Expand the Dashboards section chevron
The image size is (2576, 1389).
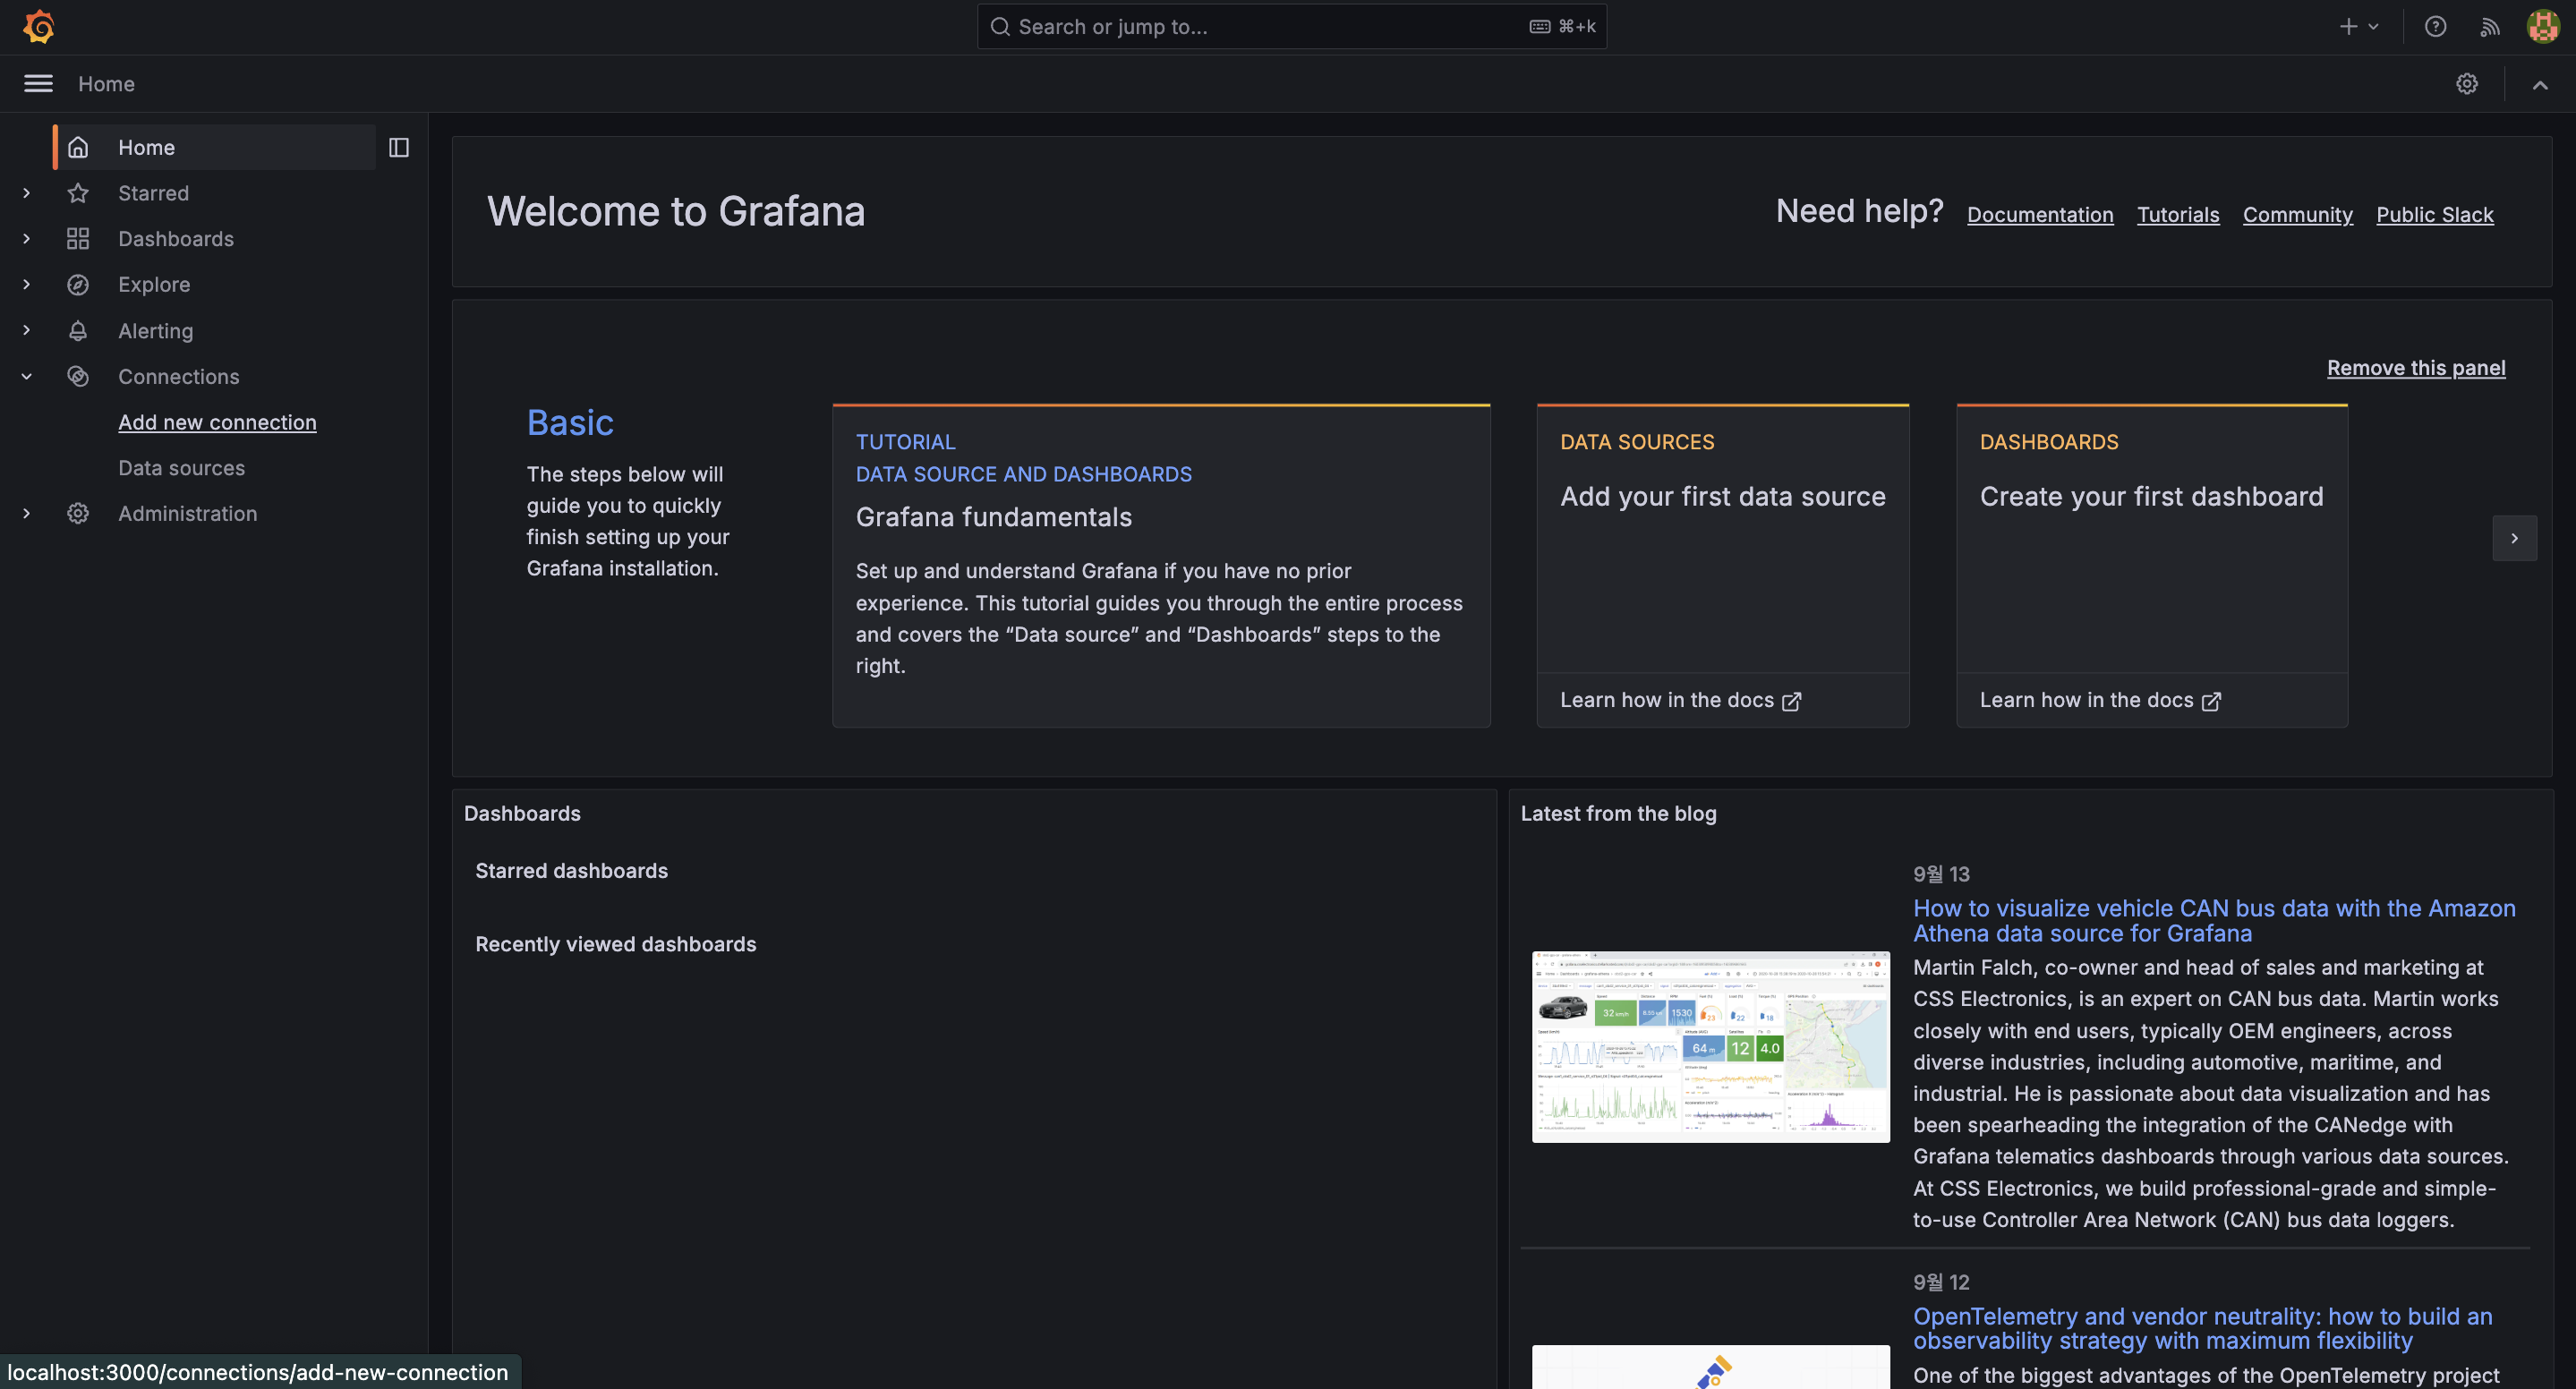click(x=27, y=239)
